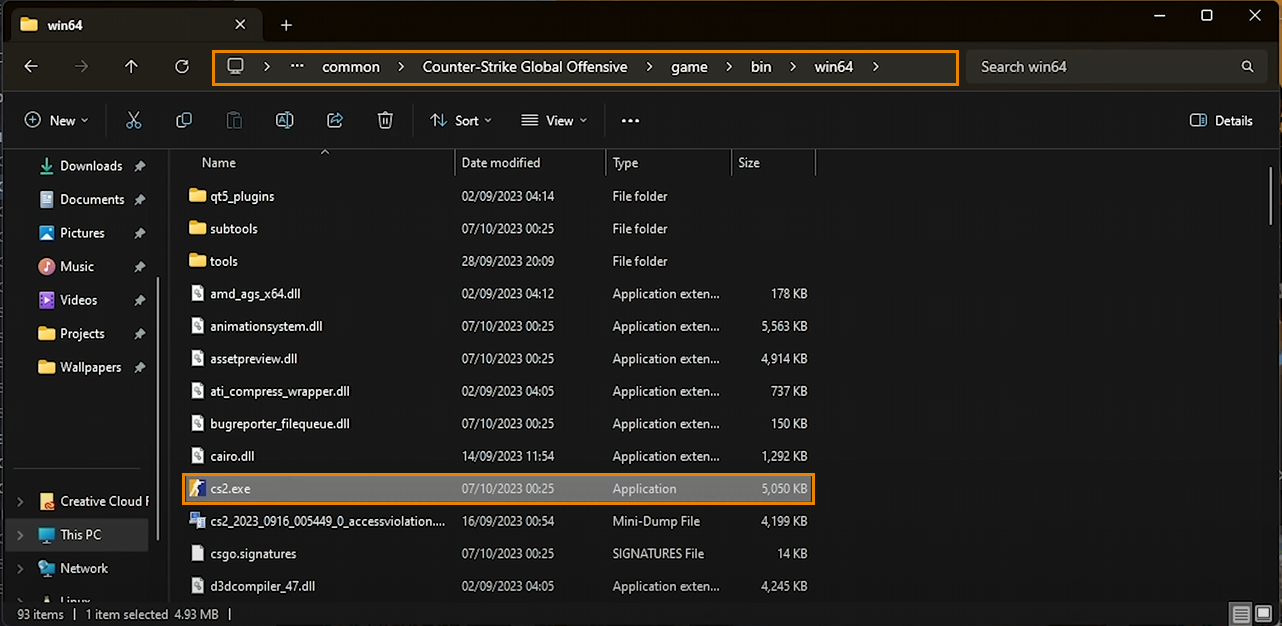This screenshot has width=1282, height=626.
Task: Open the View dropdown
Action: (x=554, y=120)
